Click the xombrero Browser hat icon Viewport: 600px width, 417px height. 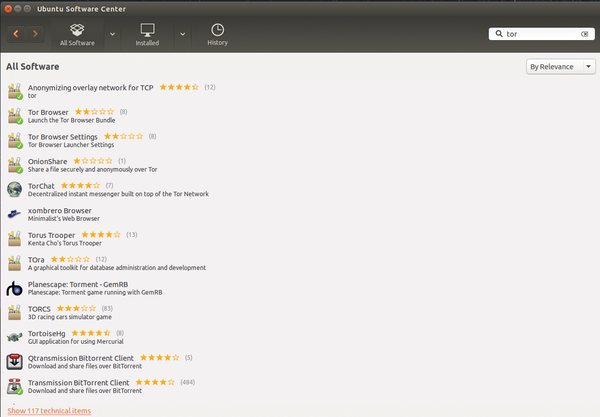[15, 214]
